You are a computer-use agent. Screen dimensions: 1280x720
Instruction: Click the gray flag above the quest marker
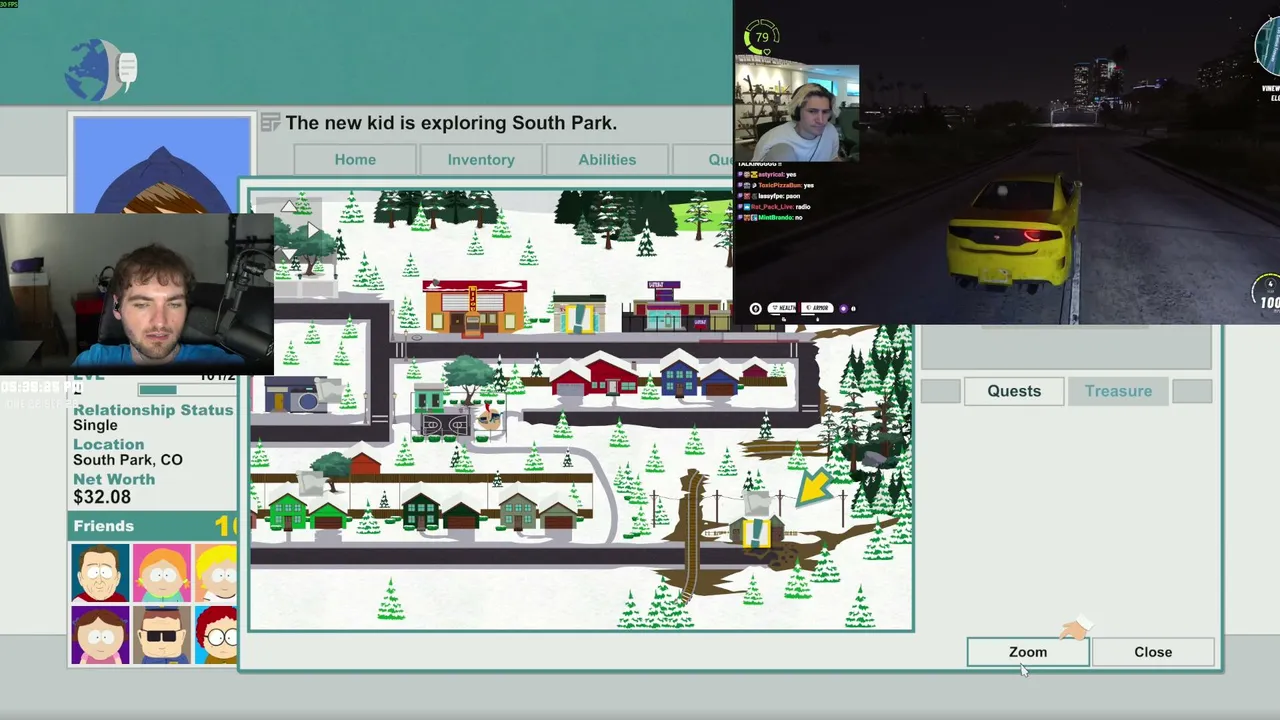(757, 503)
